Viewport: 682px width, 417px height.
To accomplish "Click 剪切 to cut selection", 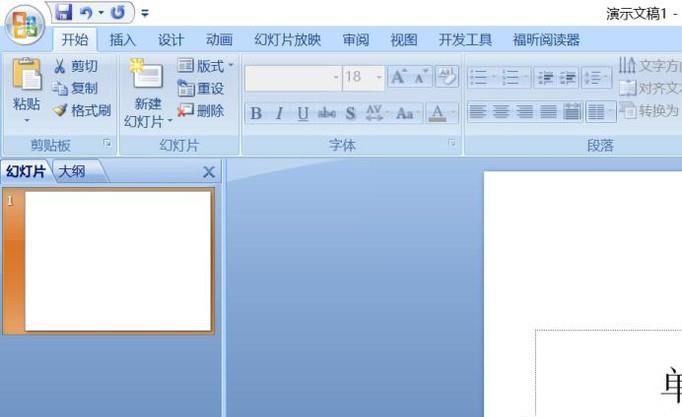I will click(76, 66).
